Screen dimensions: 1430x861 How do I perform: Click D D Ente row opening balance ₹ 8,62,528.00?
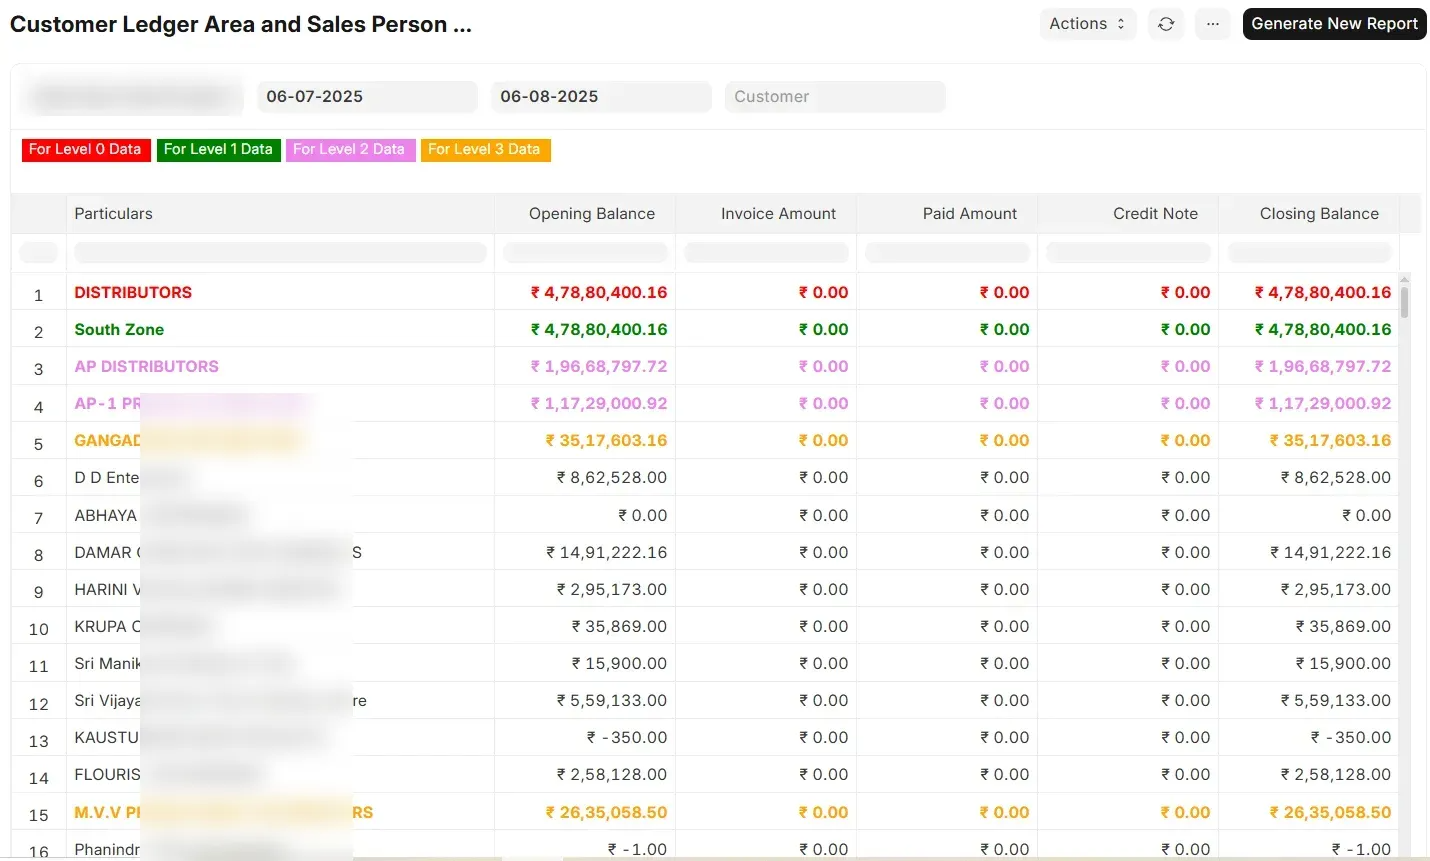612,478
